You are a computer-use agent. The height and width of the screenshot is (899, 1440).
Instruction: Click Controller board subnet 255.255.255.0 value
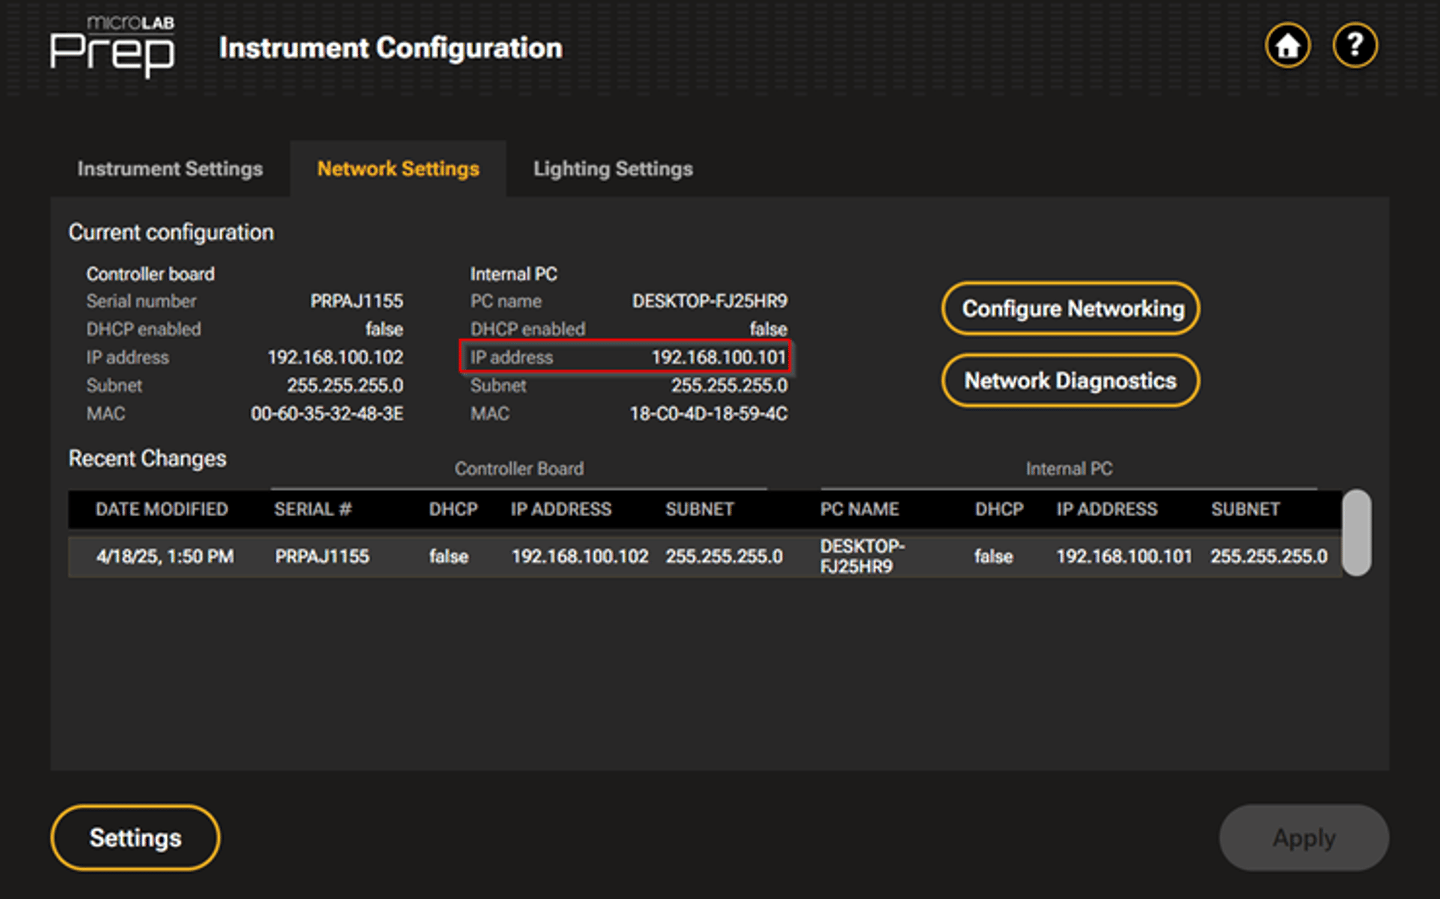pyautogui.click(x=345, y=385)
